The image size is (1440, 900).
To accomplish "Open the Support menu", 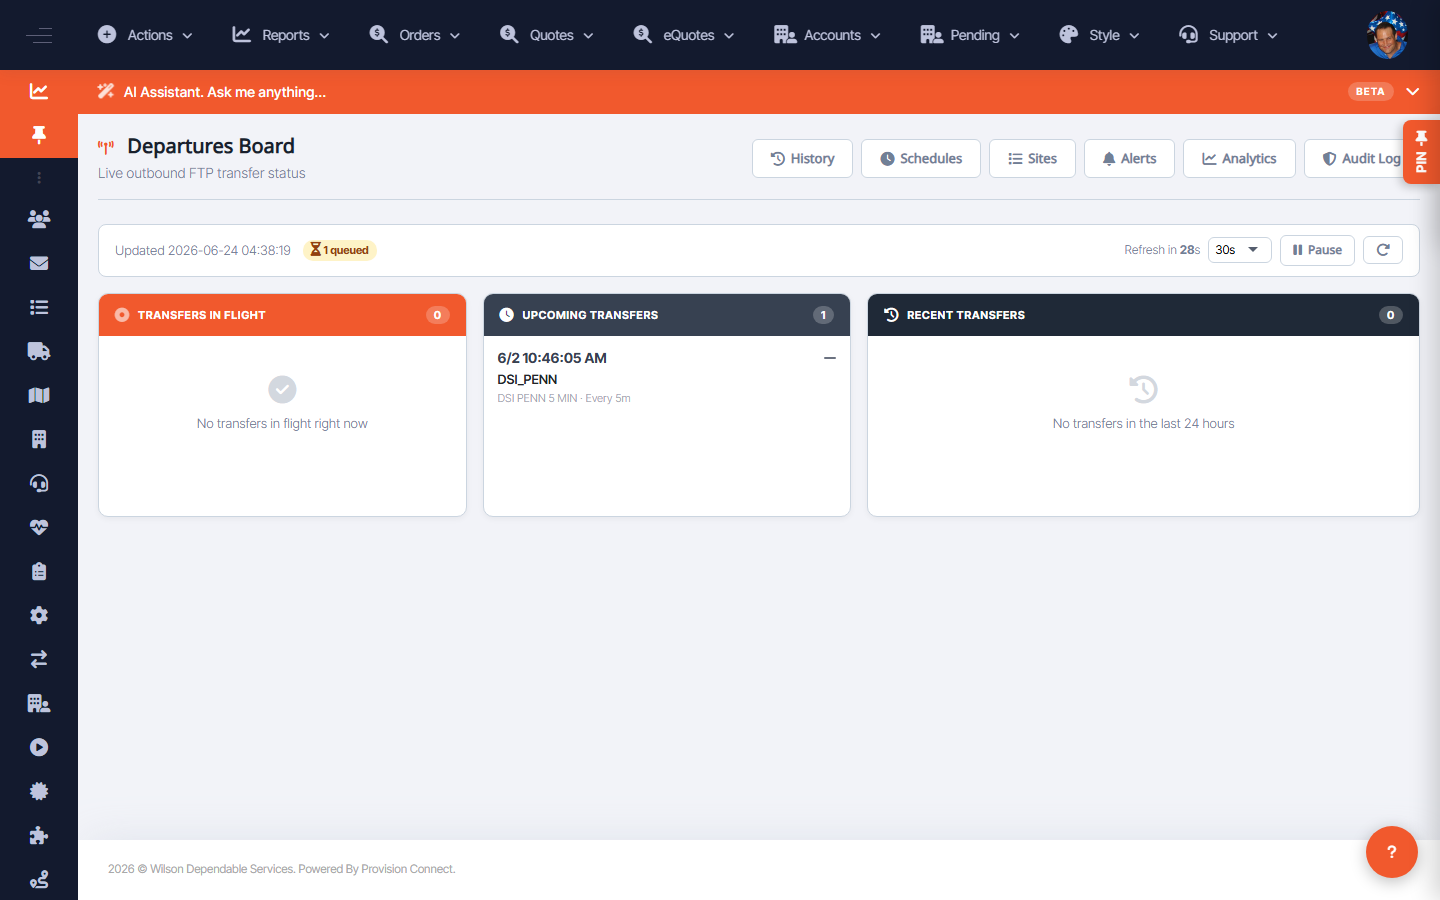I will pyautogui.click(x=1229, y=35).
